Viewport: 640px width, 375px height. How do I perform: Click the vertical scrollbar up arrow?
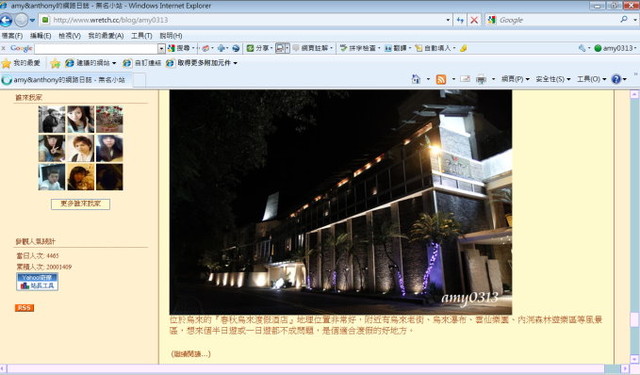[634, 94]
